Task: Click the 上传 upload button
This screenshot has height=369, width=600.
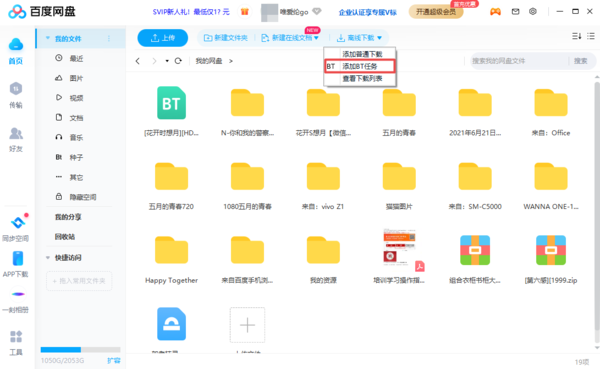Action: click(163, 38)
